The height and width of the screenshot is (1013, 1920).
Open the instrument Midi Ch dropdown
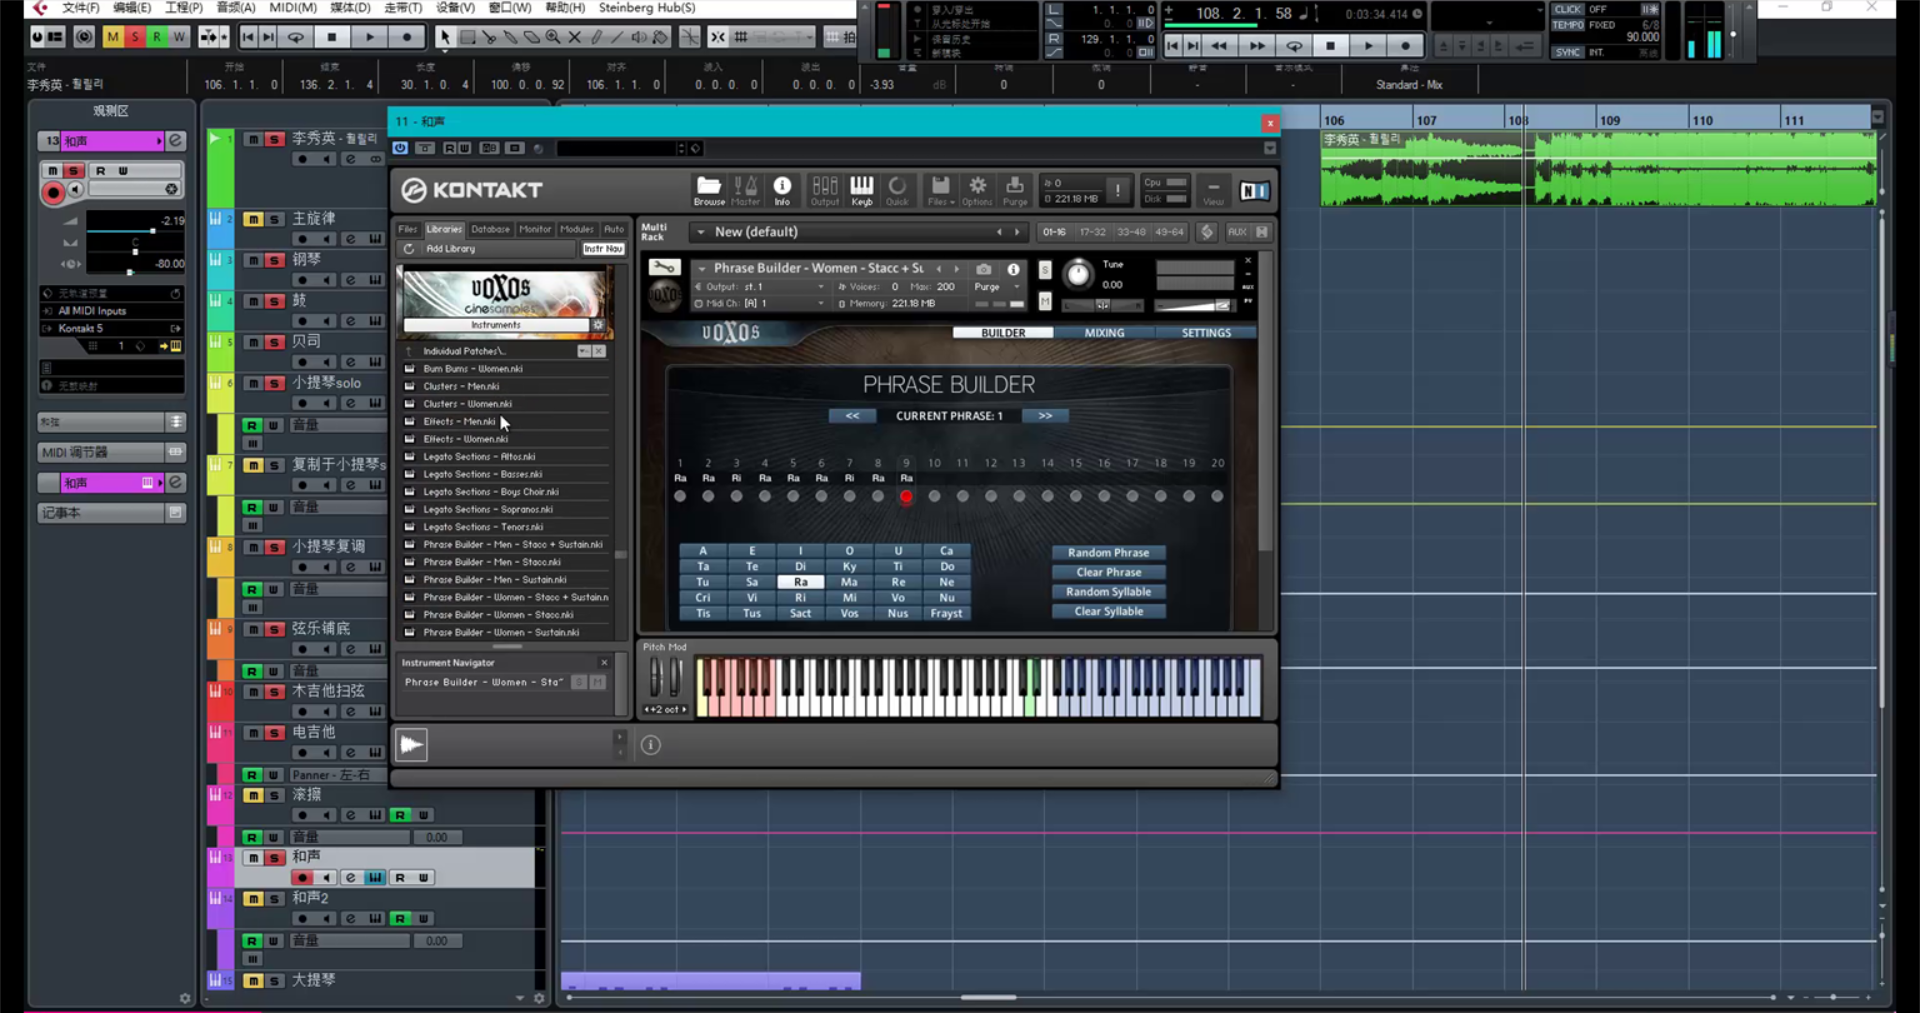(820, 303)
